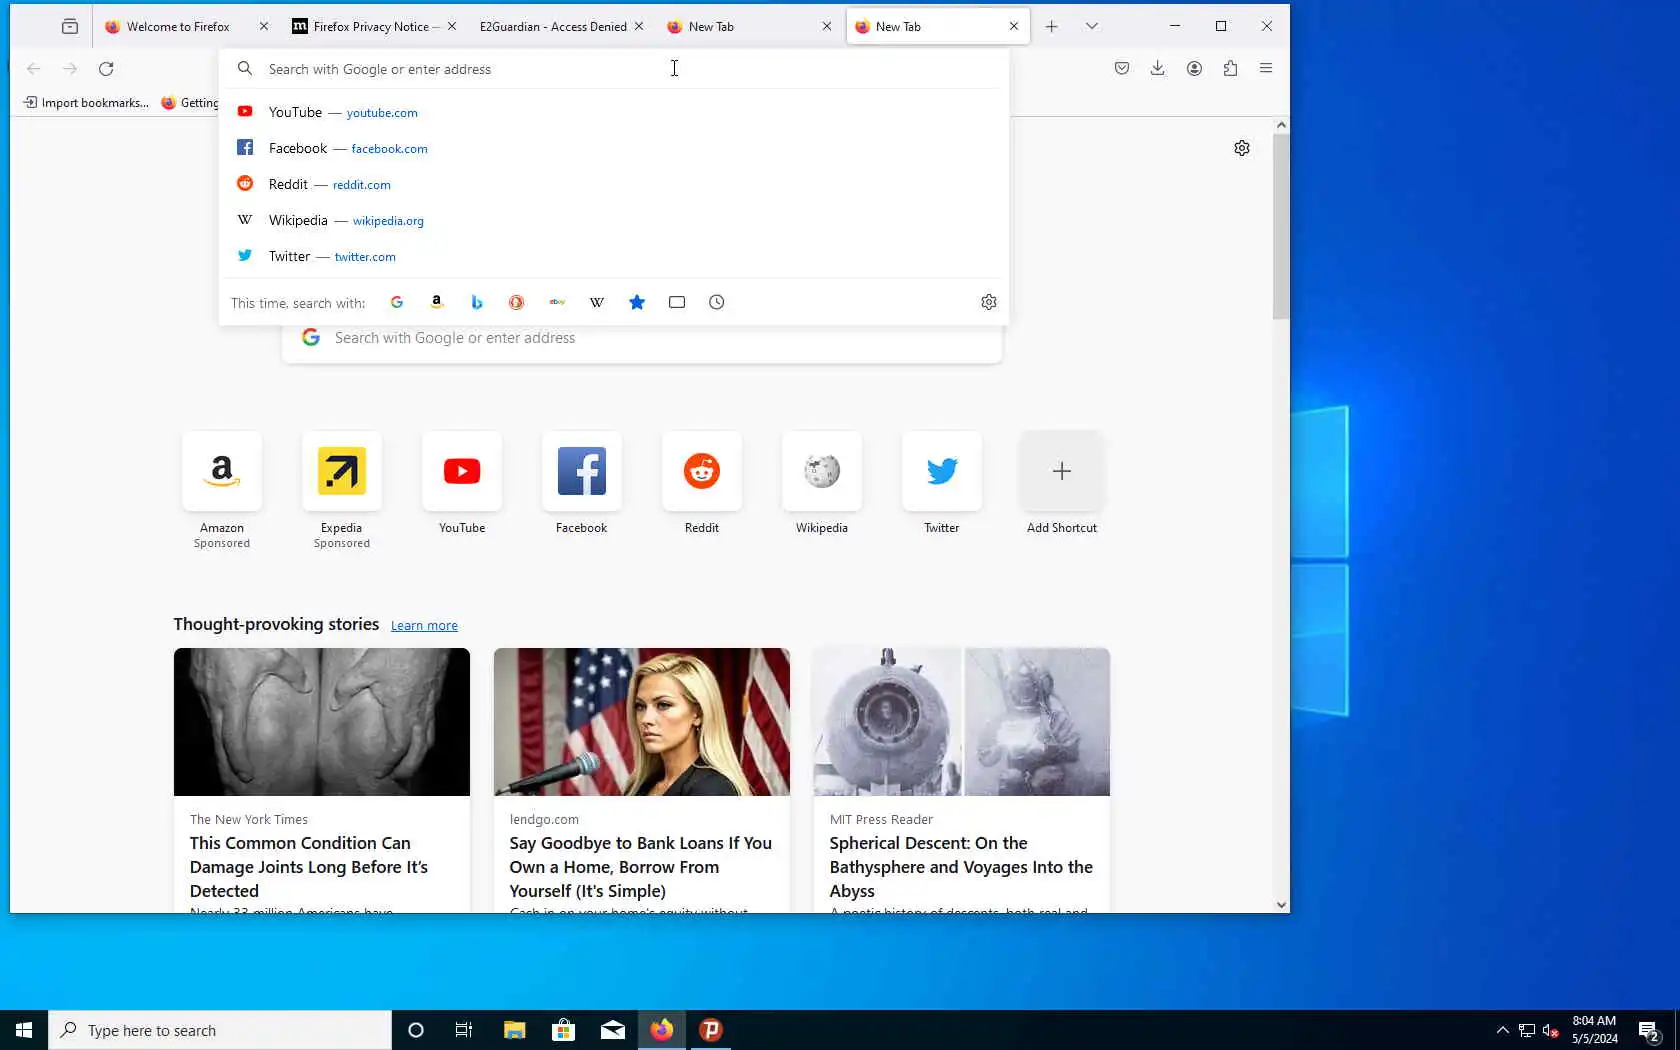Search this time with Google
This screenshot has height=1050, width=1680.
tap(397, 302)
